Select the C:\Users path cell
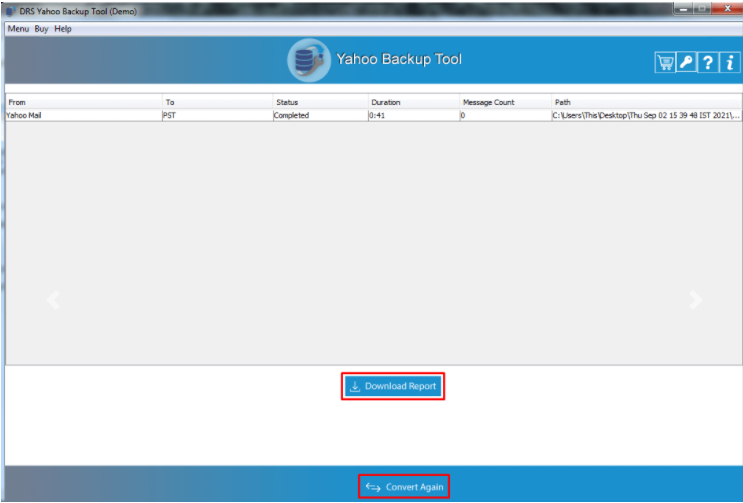743x503 pixels. tap(647, 115)
